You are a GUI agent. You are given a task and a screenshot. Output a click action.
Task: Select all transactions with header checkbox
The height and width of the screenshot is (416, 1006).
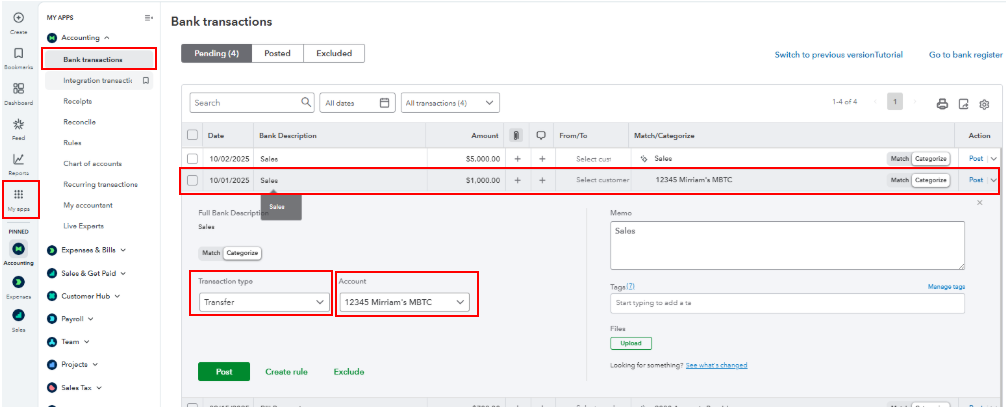pos(193,135)
